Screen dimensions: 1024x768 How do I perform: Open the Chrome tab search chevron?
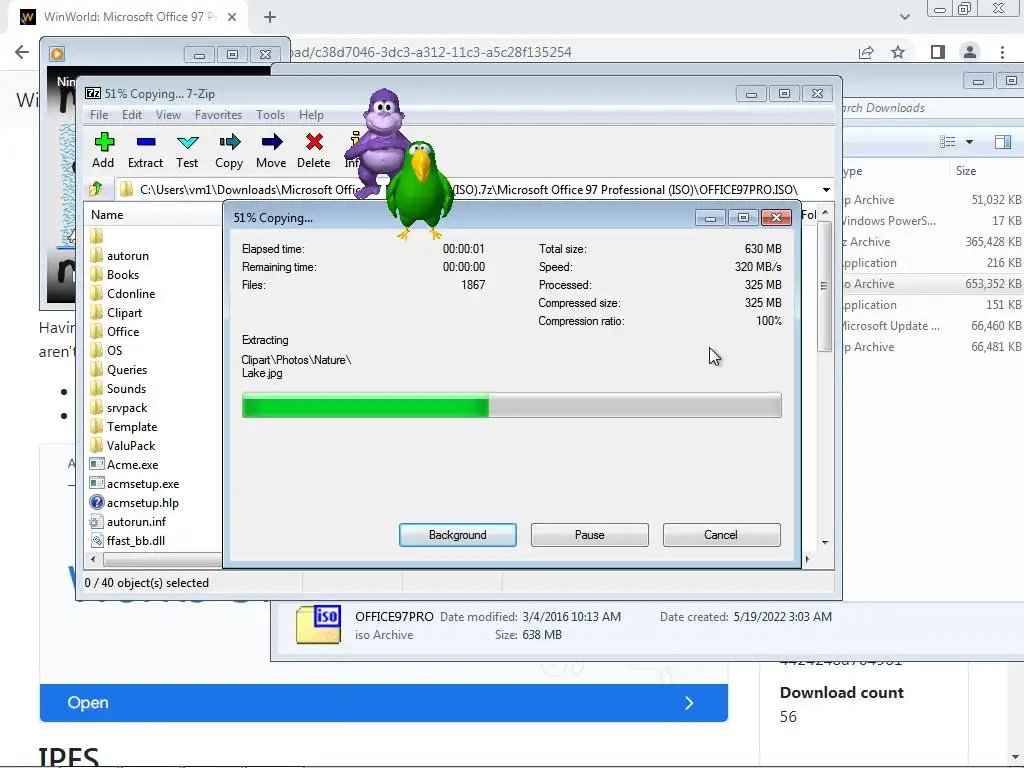904,17
